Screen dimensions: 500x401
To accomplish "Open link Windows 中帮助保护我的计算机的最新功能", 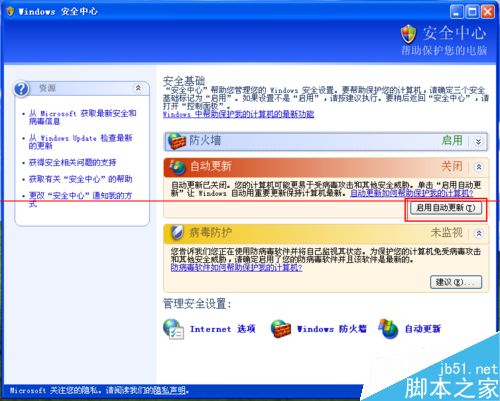I will point(238,114).
